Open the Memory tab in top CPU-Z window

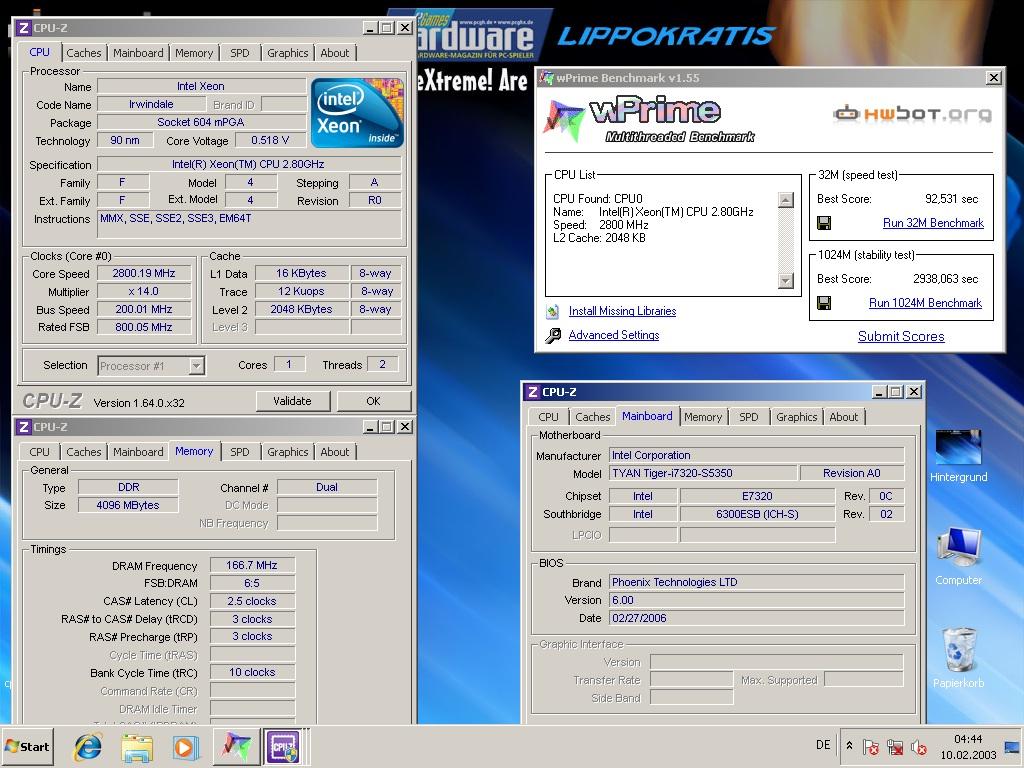coord(194,53)
